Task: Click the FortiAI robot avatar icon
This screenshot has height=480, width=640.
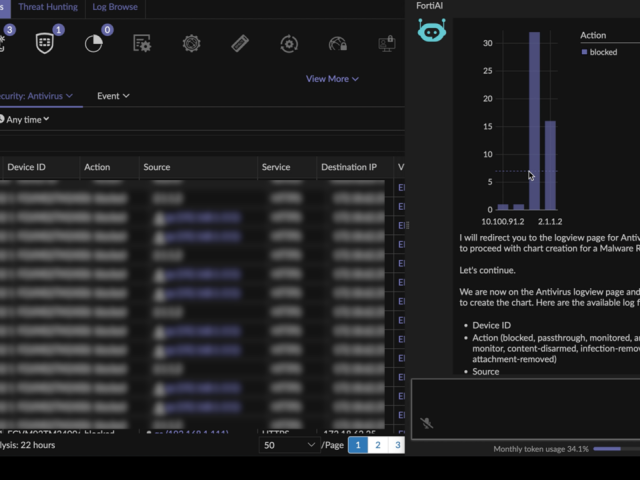Action: coord(432,30)
